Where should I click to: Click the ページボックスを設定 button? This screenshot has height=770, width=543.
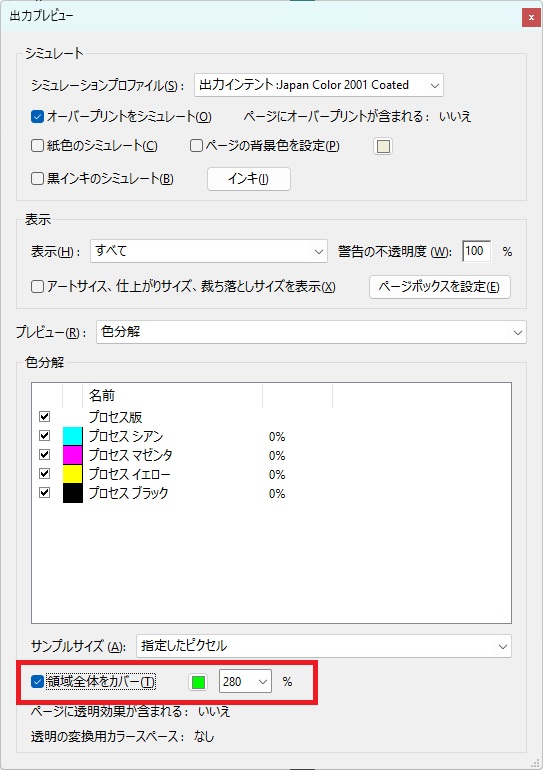pyautogui.click(x=440, y=287)
